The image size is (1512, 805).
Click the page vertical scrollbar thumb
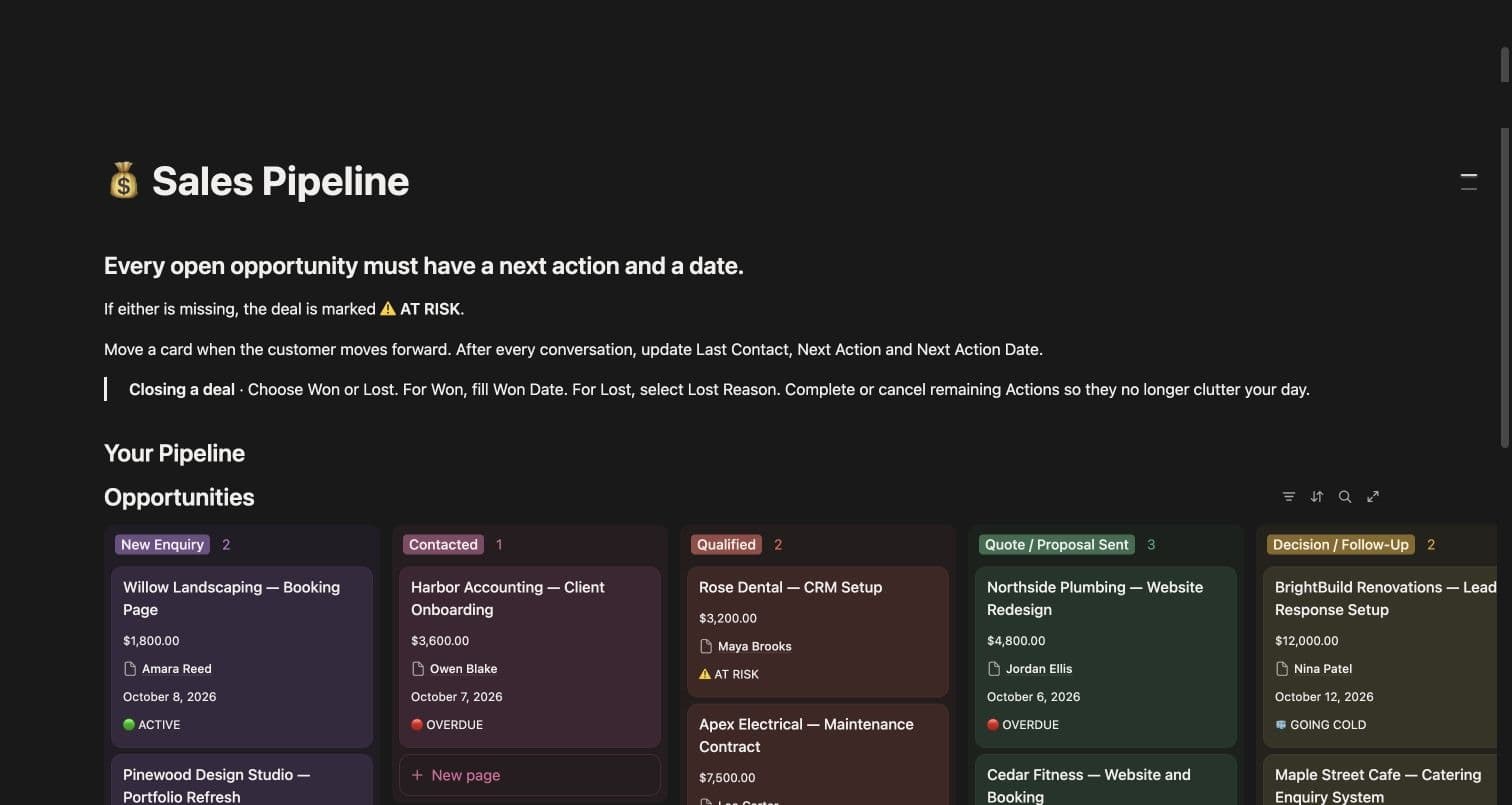(1504, 288)
